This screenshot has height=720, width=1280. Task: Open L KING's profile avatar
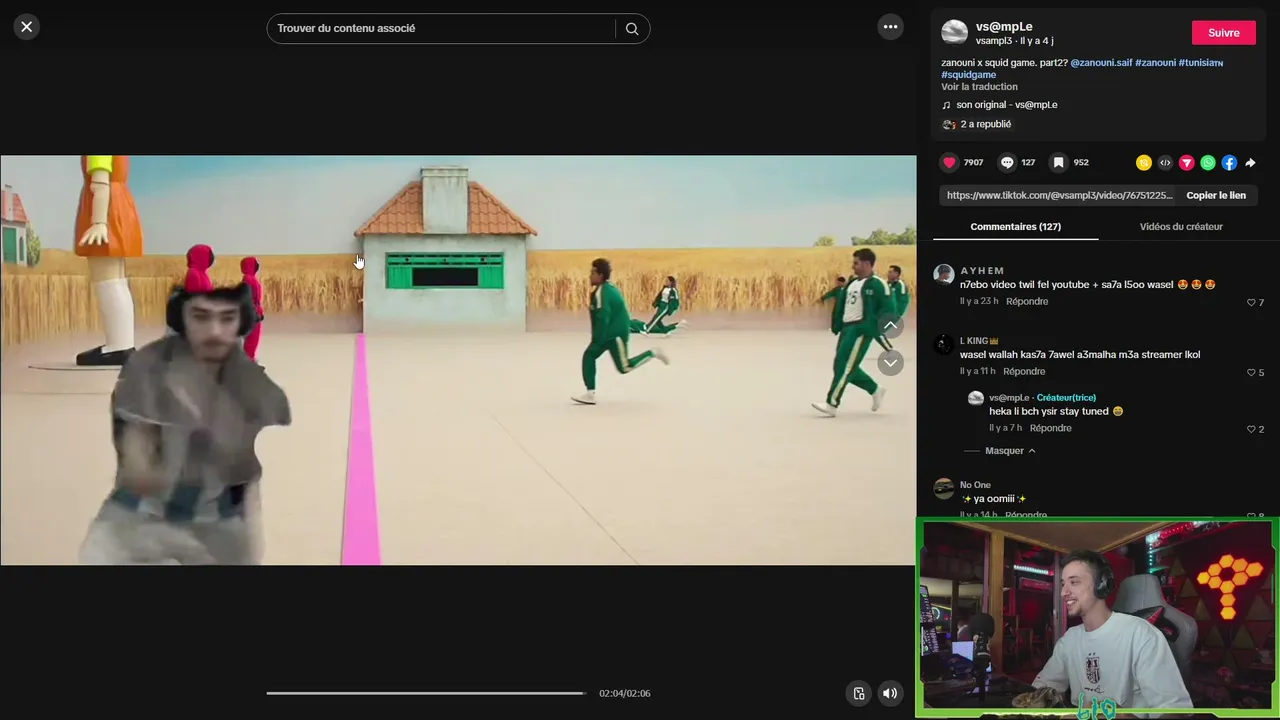943,345
